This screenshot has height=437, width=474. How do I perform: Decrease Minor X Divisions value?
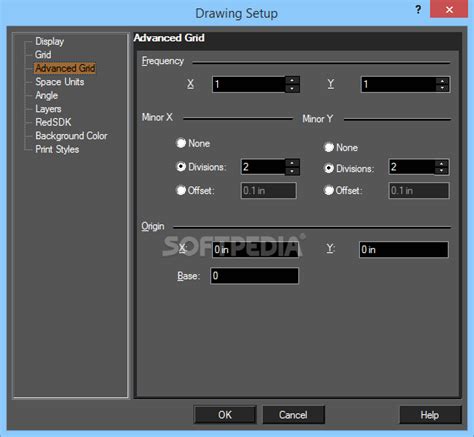click(x=292, y=171)
